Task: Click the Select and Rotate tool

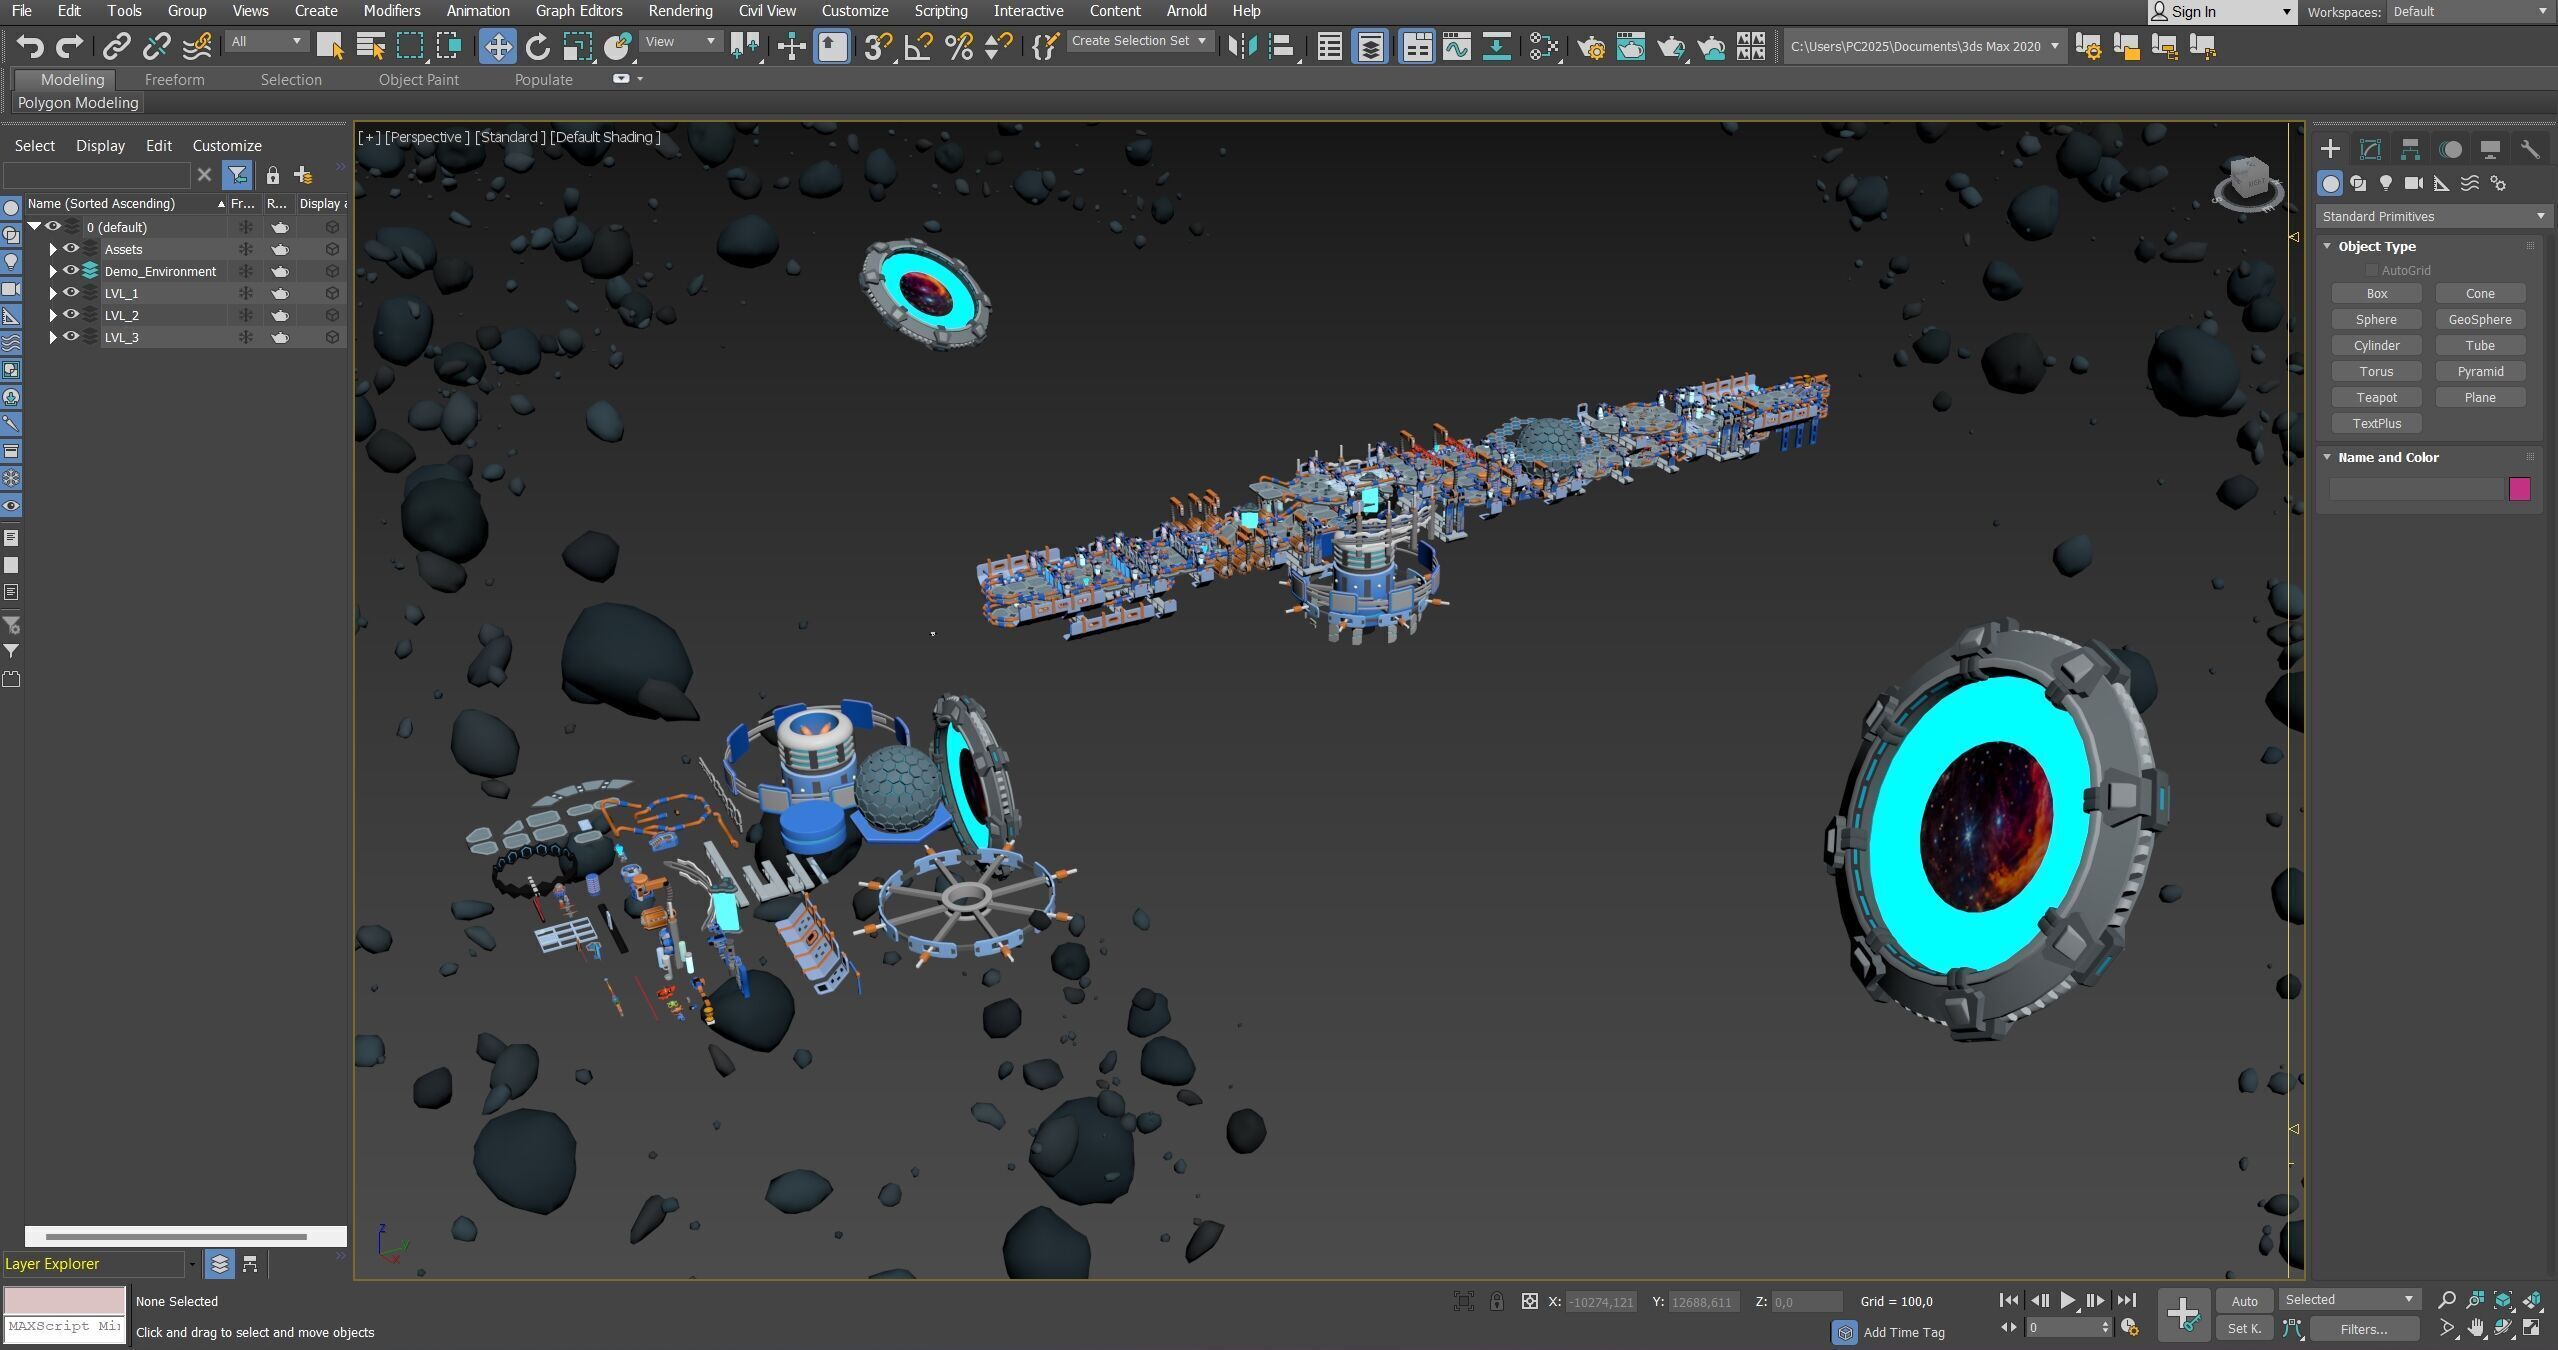Action: pos(537,46)
